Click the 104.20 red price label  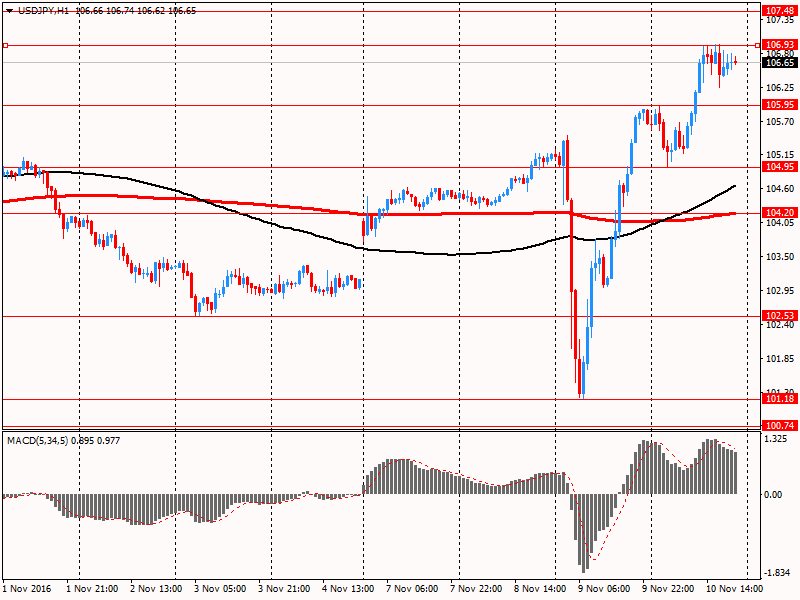coord(779,213)
